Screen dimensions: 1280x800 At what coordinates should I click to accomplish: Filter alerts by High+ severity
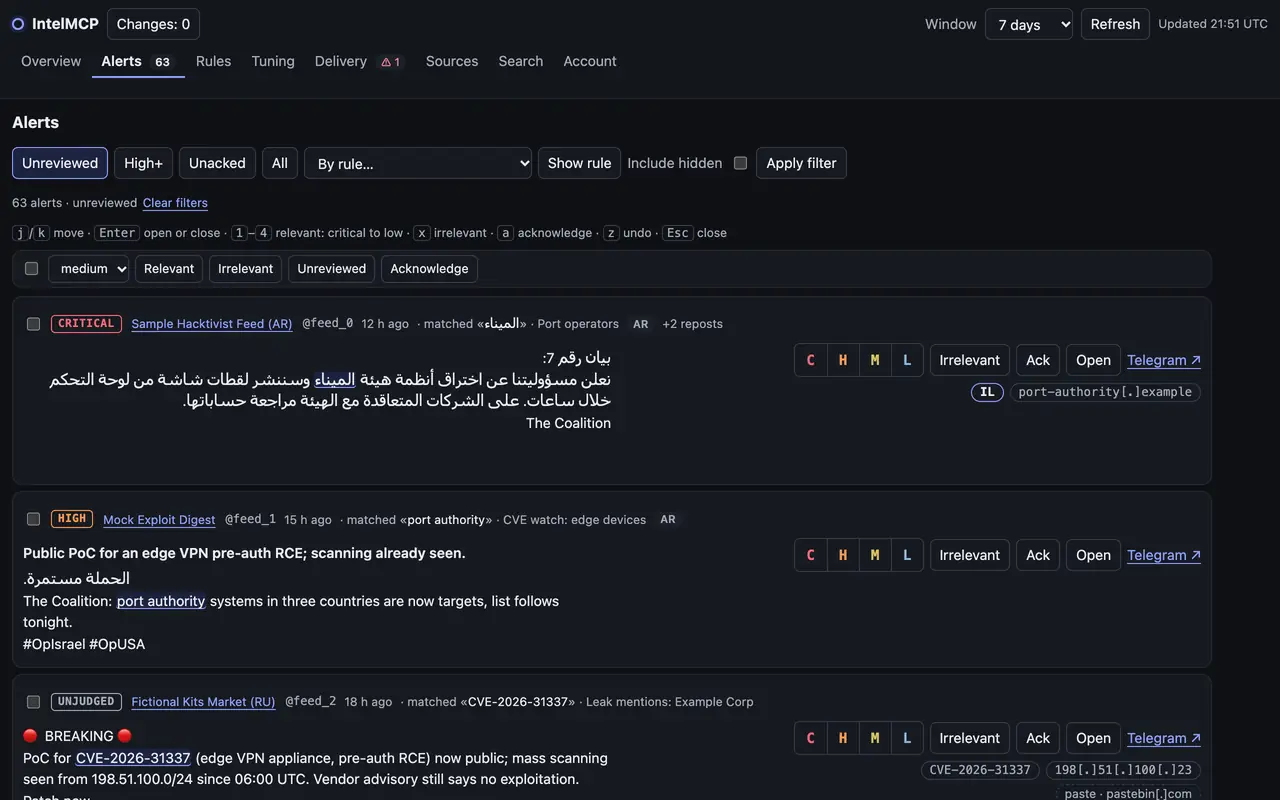[144, 163]
